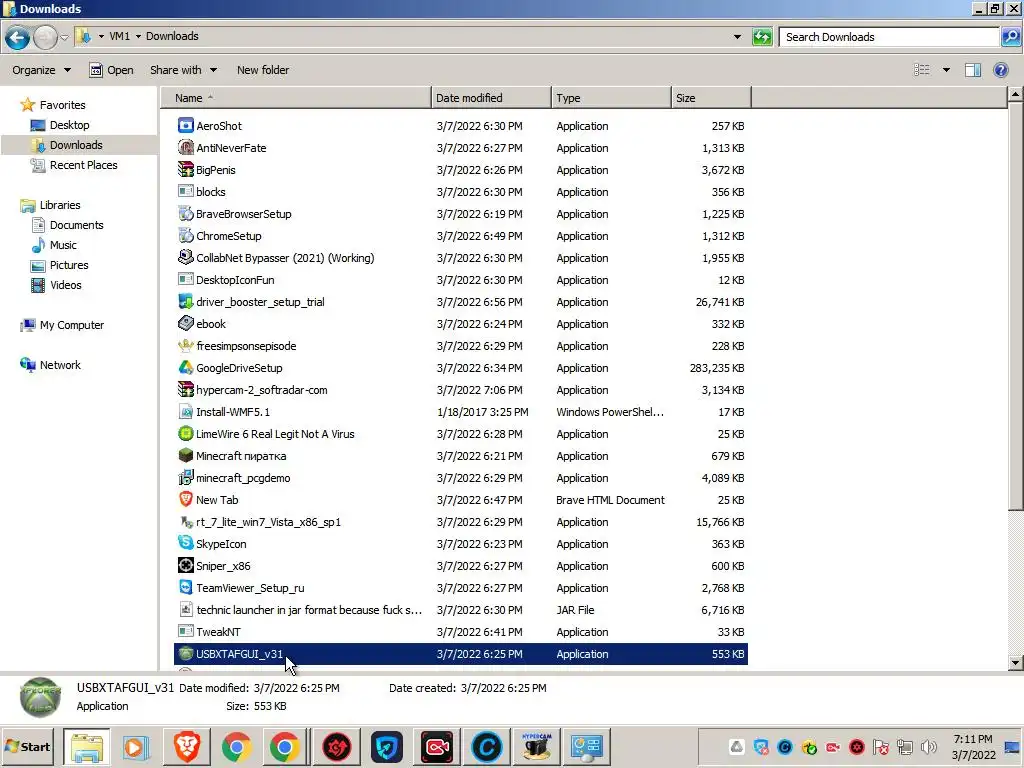
Task: Select the ChromeSetup installer icon
Action: [x=185, y=236]
